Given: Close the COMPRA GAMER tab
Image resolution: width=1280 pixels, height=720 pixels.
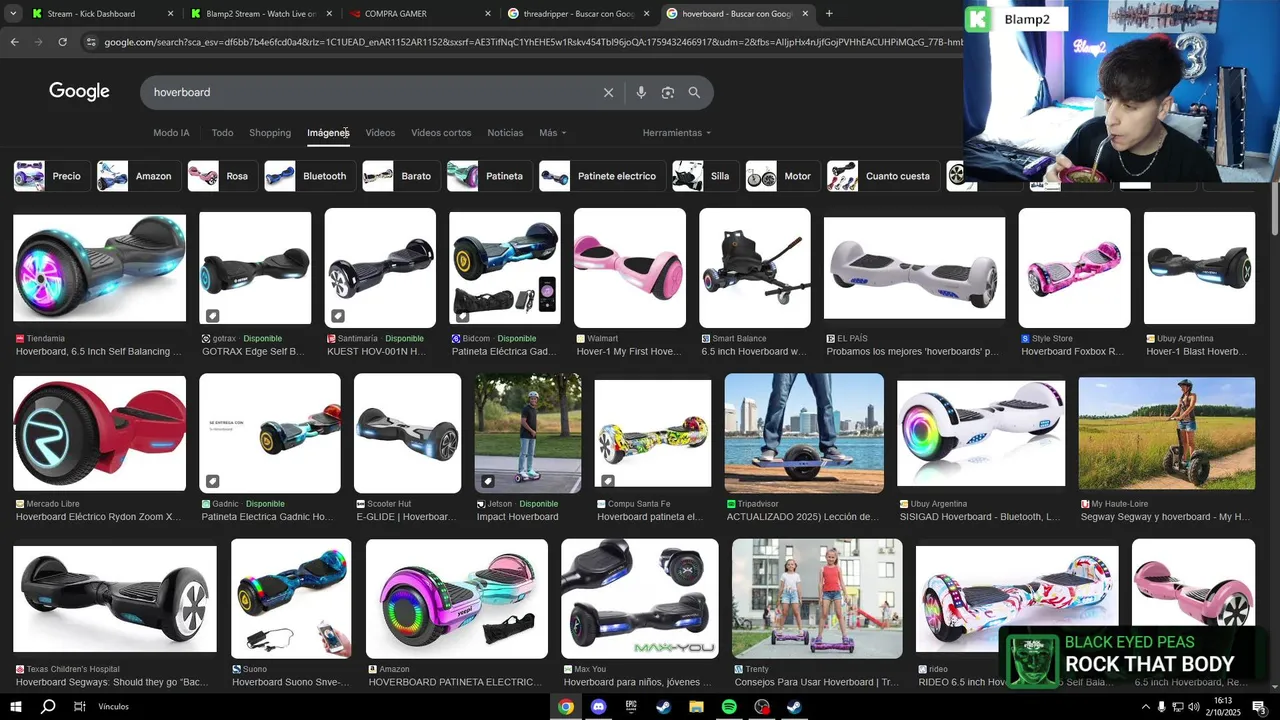Looking at the screenshot, I should [488, 14].
